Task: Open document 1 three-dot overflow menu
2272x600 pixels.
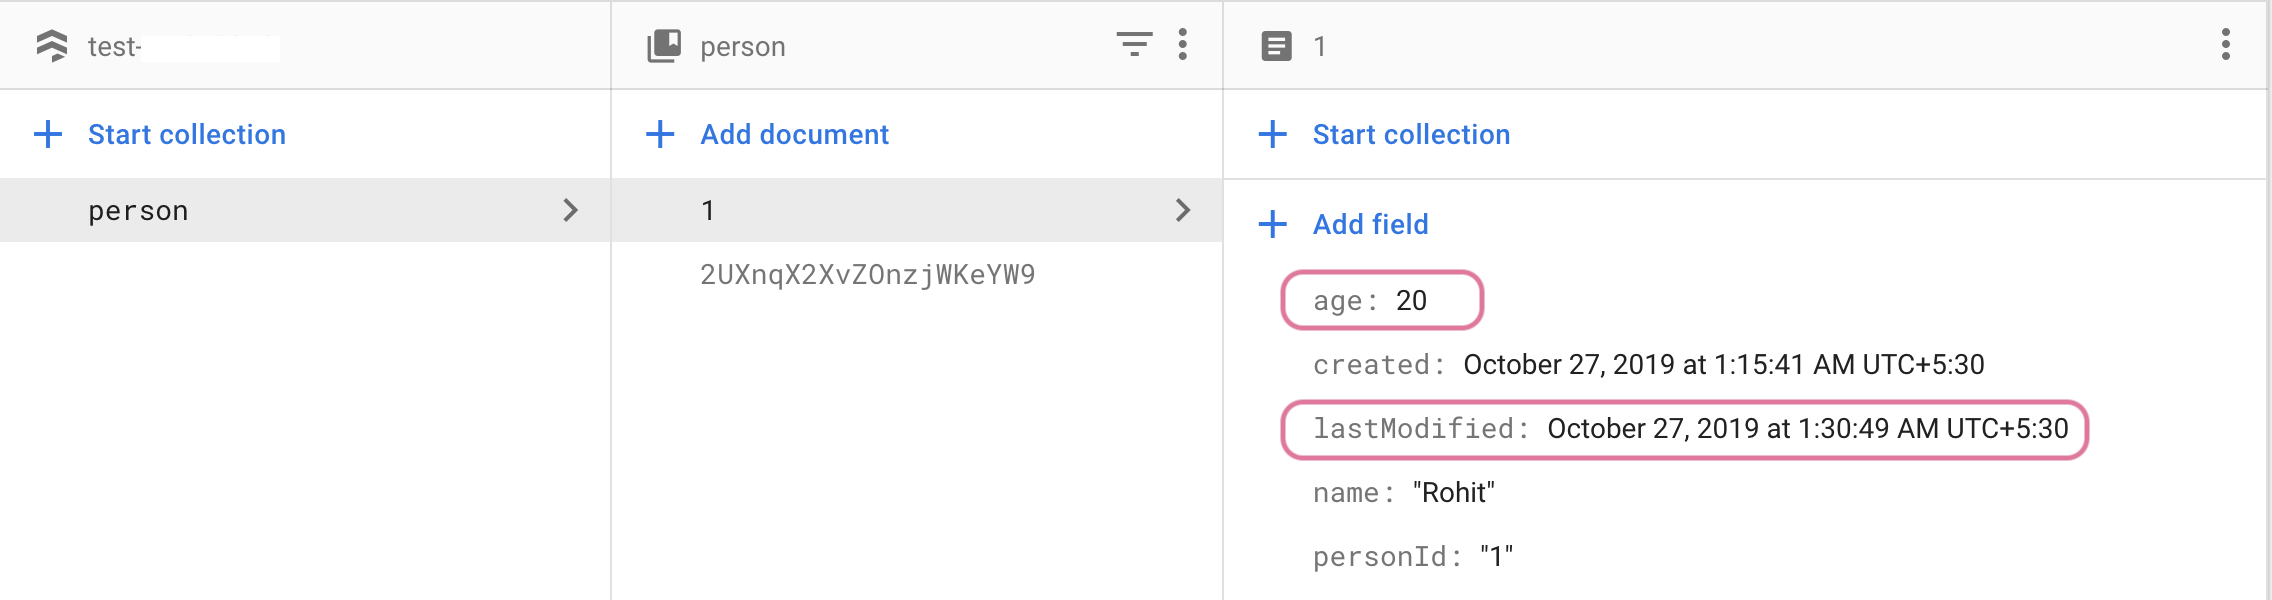Action: pos(2226,44)
